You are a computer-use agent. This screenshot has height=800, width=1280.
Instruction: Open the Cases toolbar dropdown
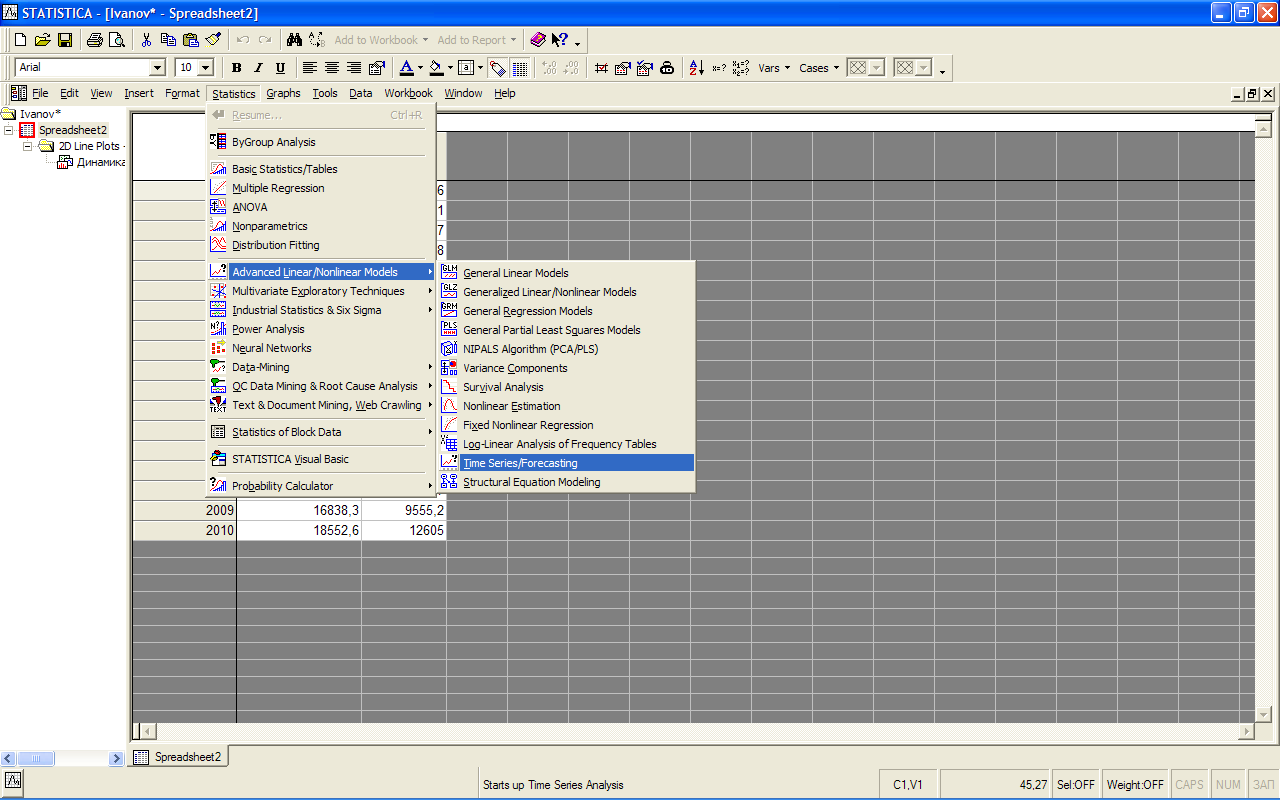(819, 68)
